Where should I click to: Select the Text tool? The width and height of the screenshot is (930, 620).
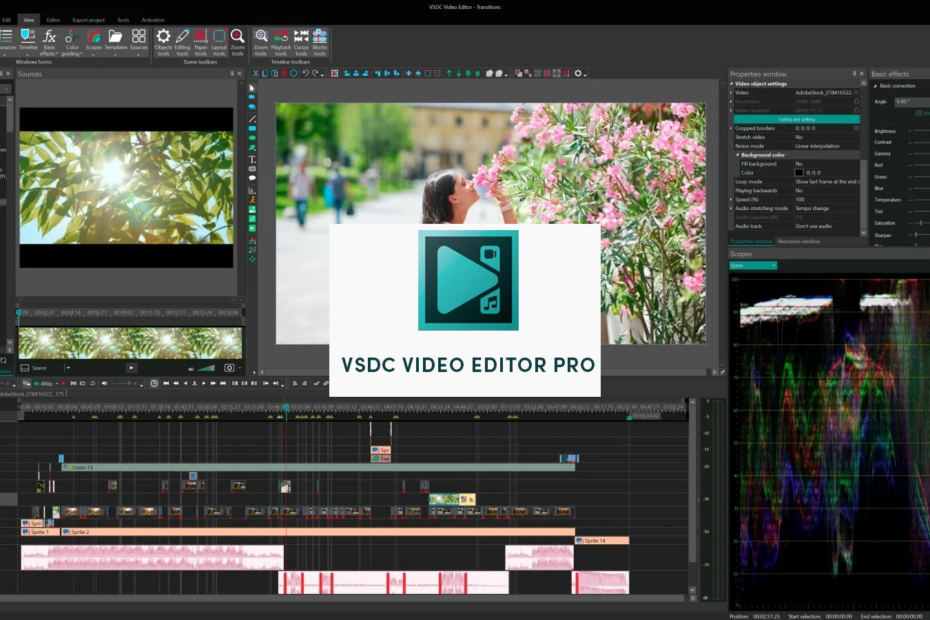tap(252, 159)
